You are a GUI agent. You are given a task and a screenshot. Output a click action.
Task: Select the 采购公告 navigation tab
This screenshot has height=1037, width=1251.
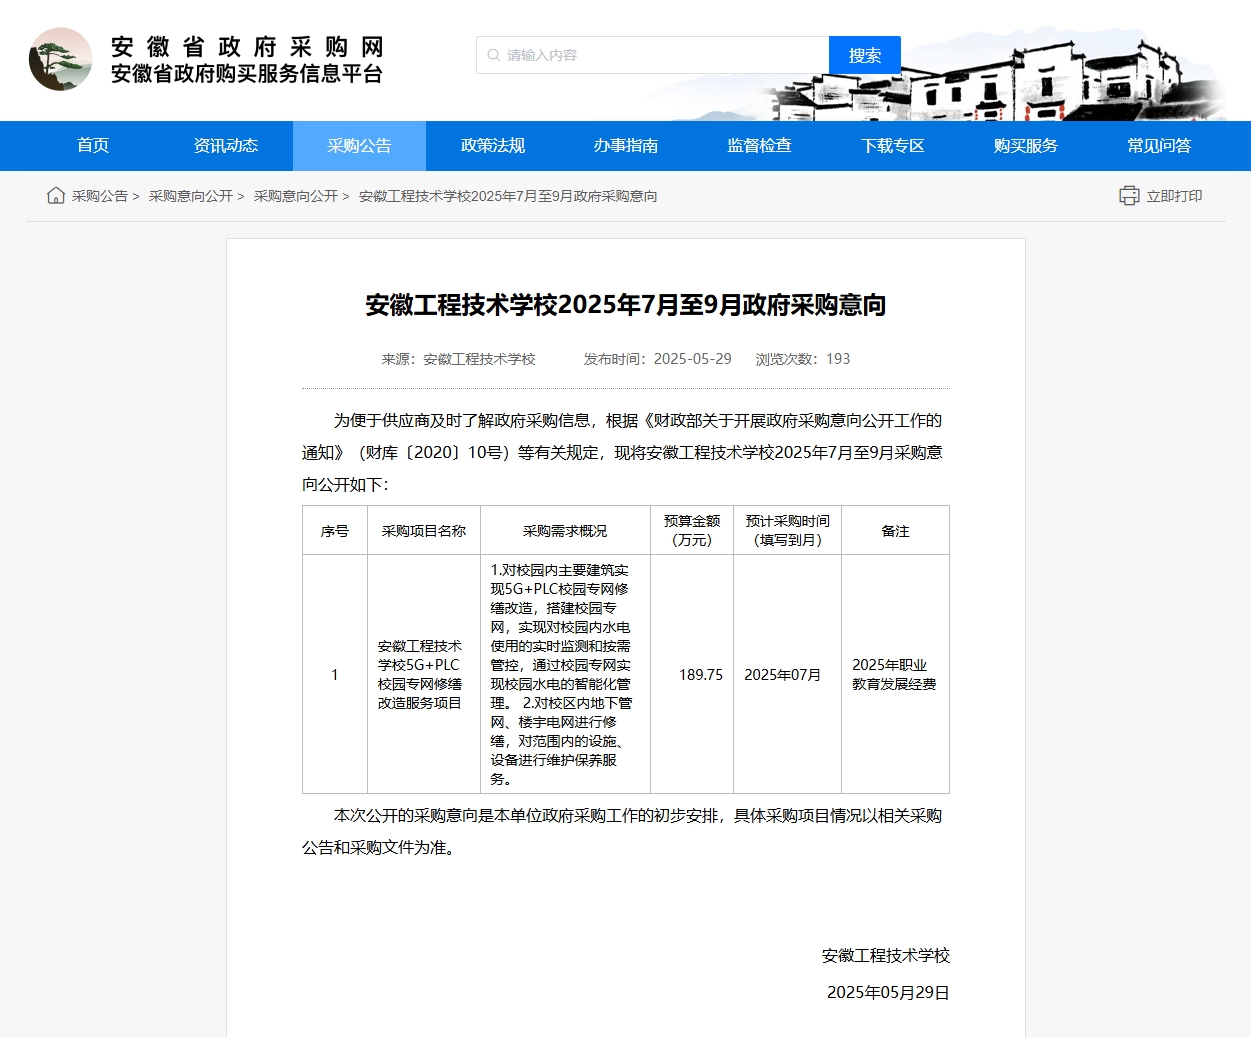359,146
